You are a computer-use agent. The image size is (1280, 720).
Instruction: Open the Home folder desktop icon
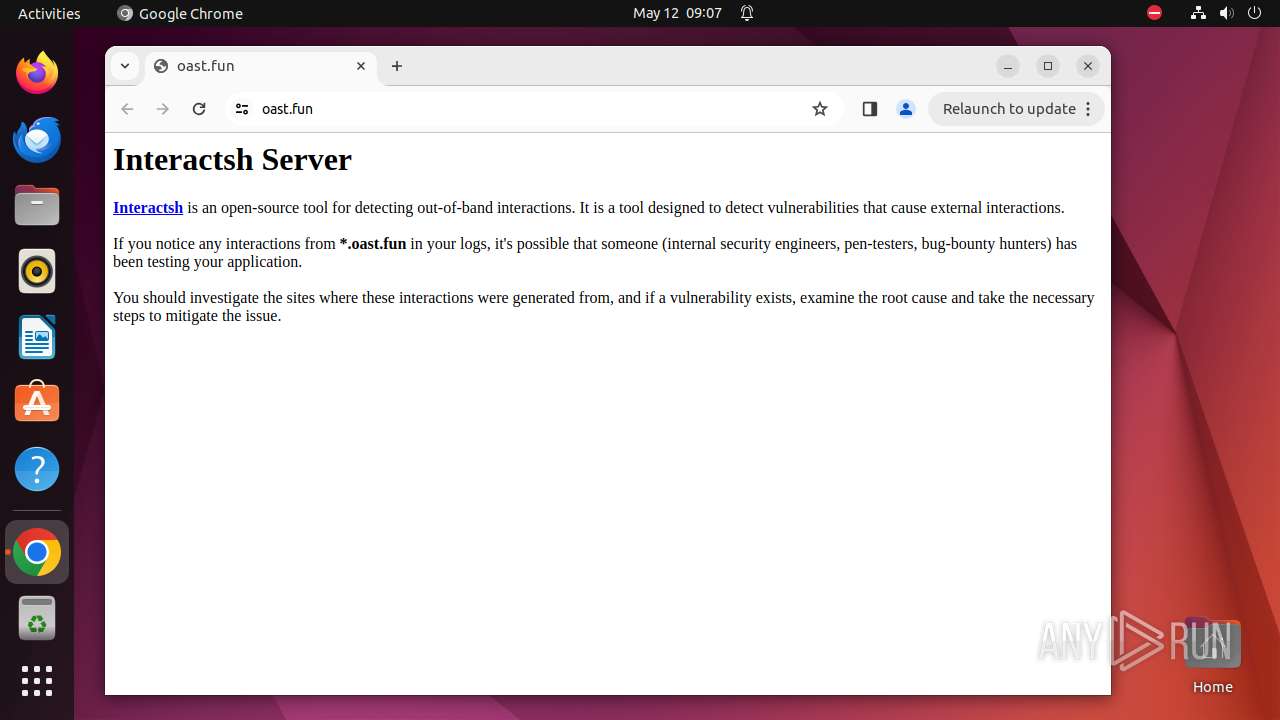tap(1212, 656)
